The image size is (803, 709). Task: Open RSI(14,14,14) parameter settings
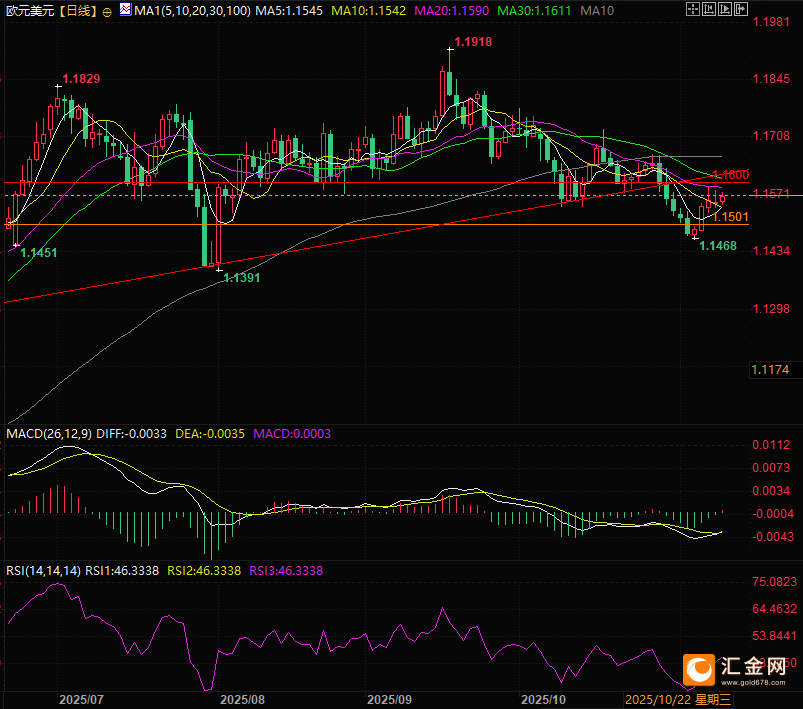point(43,571)
